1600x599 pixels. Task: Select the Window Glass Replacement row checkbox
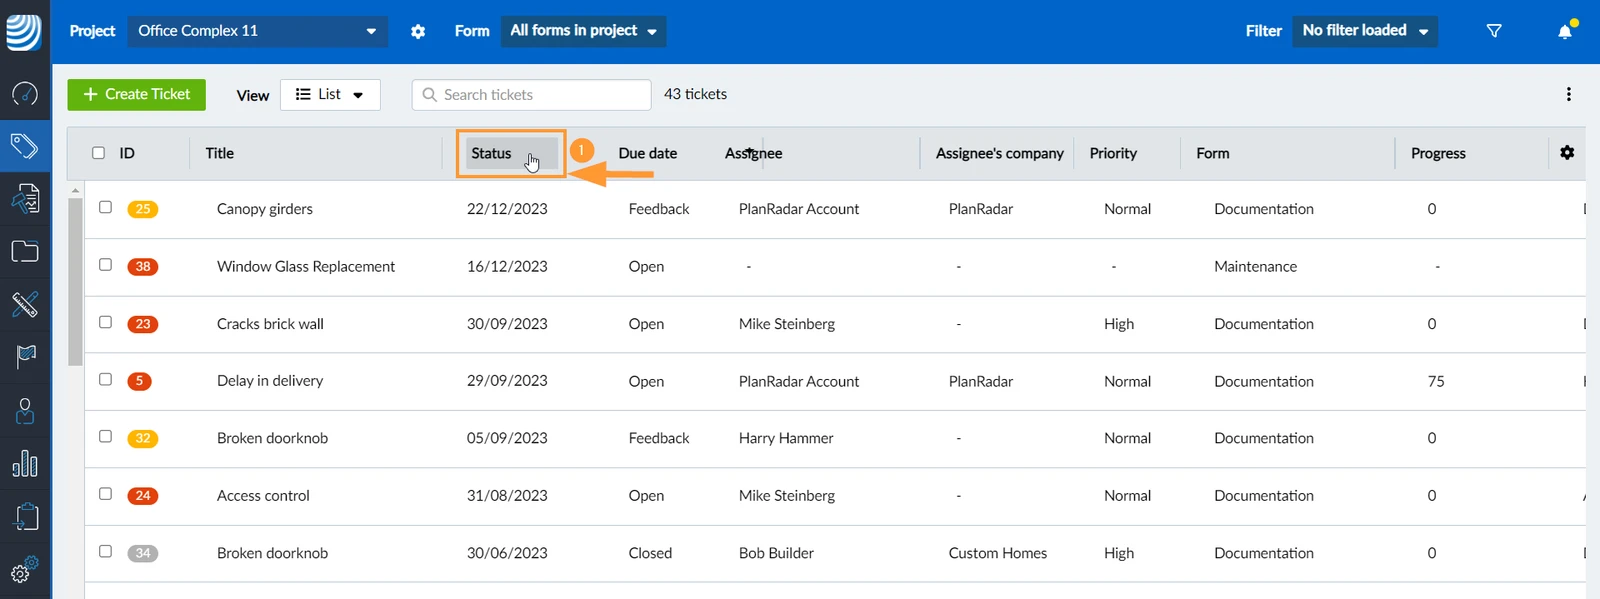click(x=105, y=264)
